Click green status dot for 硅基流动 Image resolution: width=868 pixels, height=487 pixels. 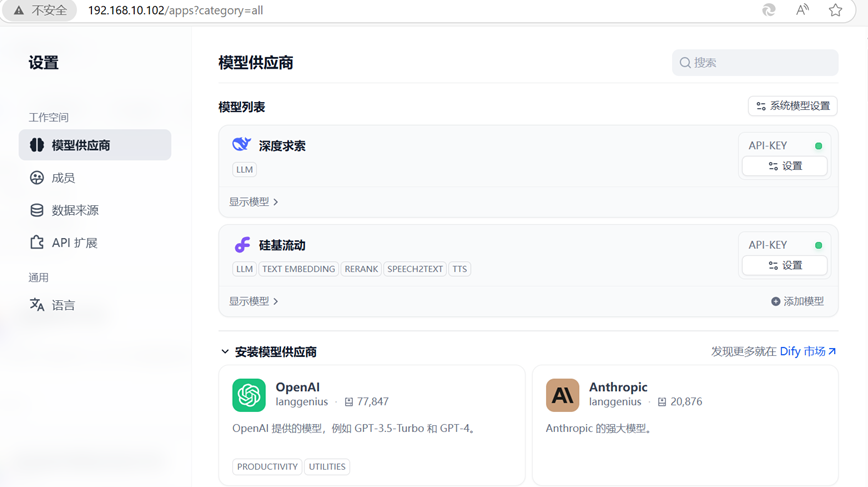818,245
